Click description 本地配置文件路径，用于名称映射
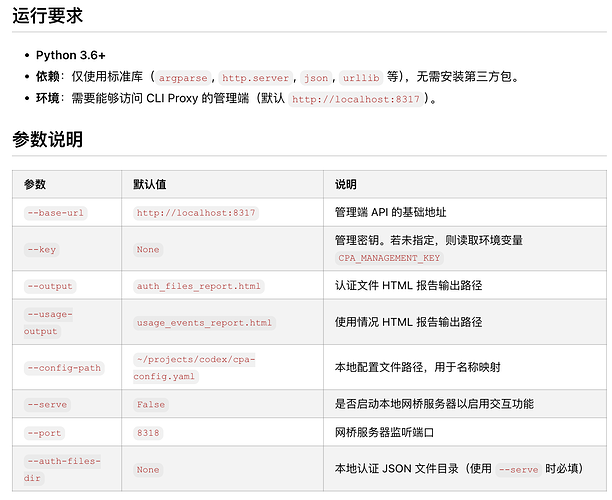The width and height of the screenshot is (612, 500). pos(418,367)
